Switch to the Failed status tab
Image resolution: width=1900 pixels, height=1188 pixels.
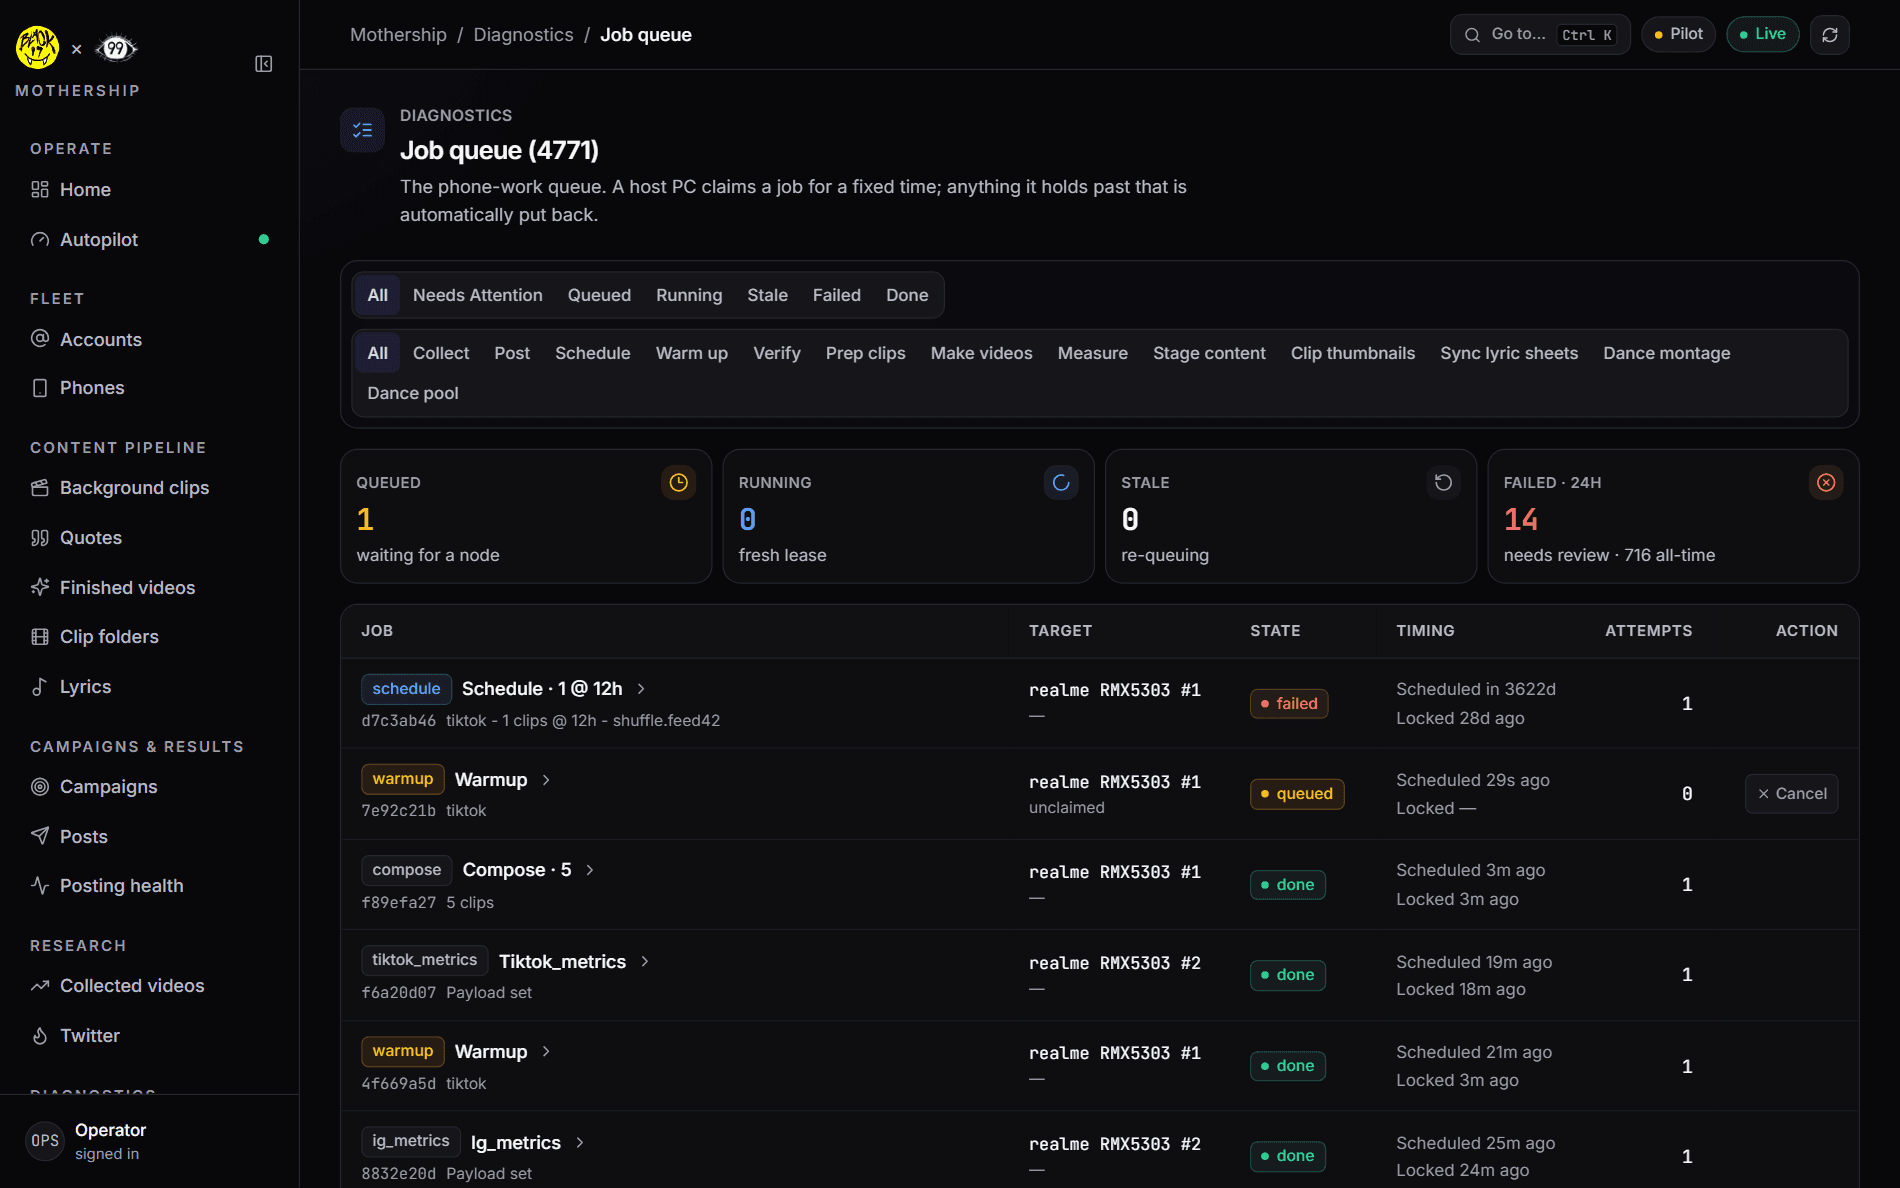(x=837, y=295)
